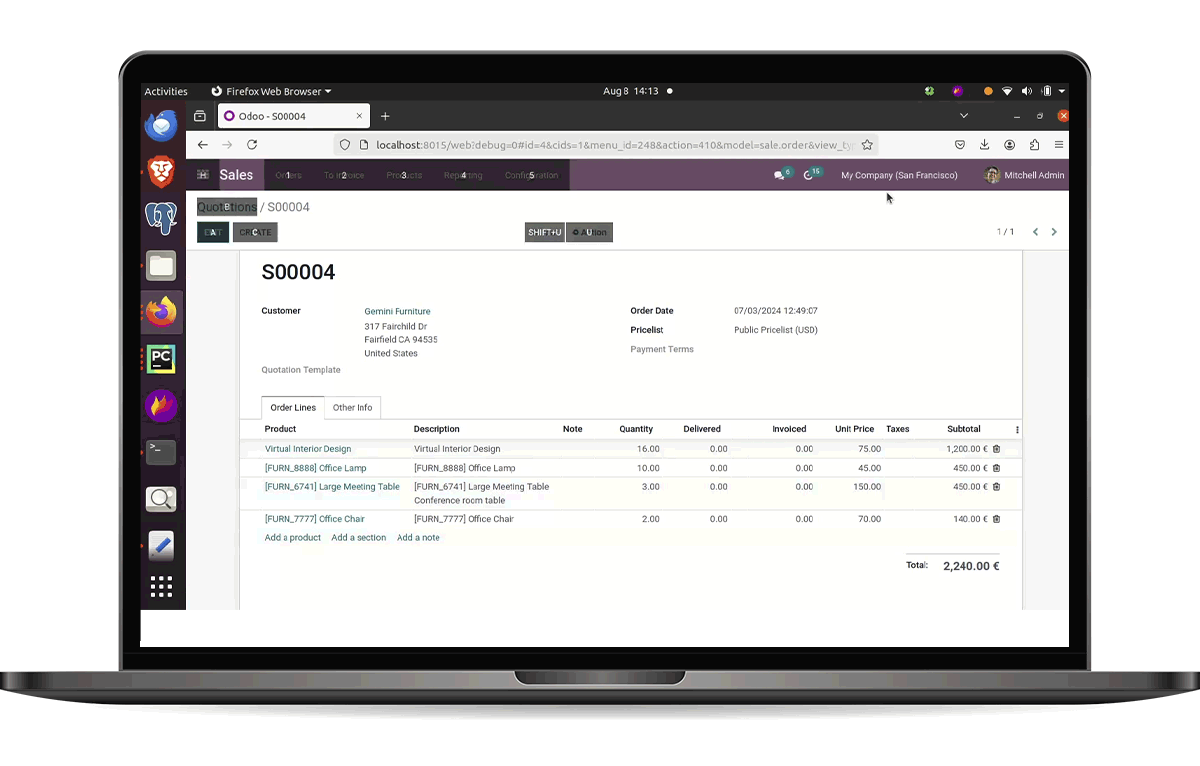Open Firefox Web Browser app menu dropdown
Screen dimensions: 1200x766
[x=271, y=91]
